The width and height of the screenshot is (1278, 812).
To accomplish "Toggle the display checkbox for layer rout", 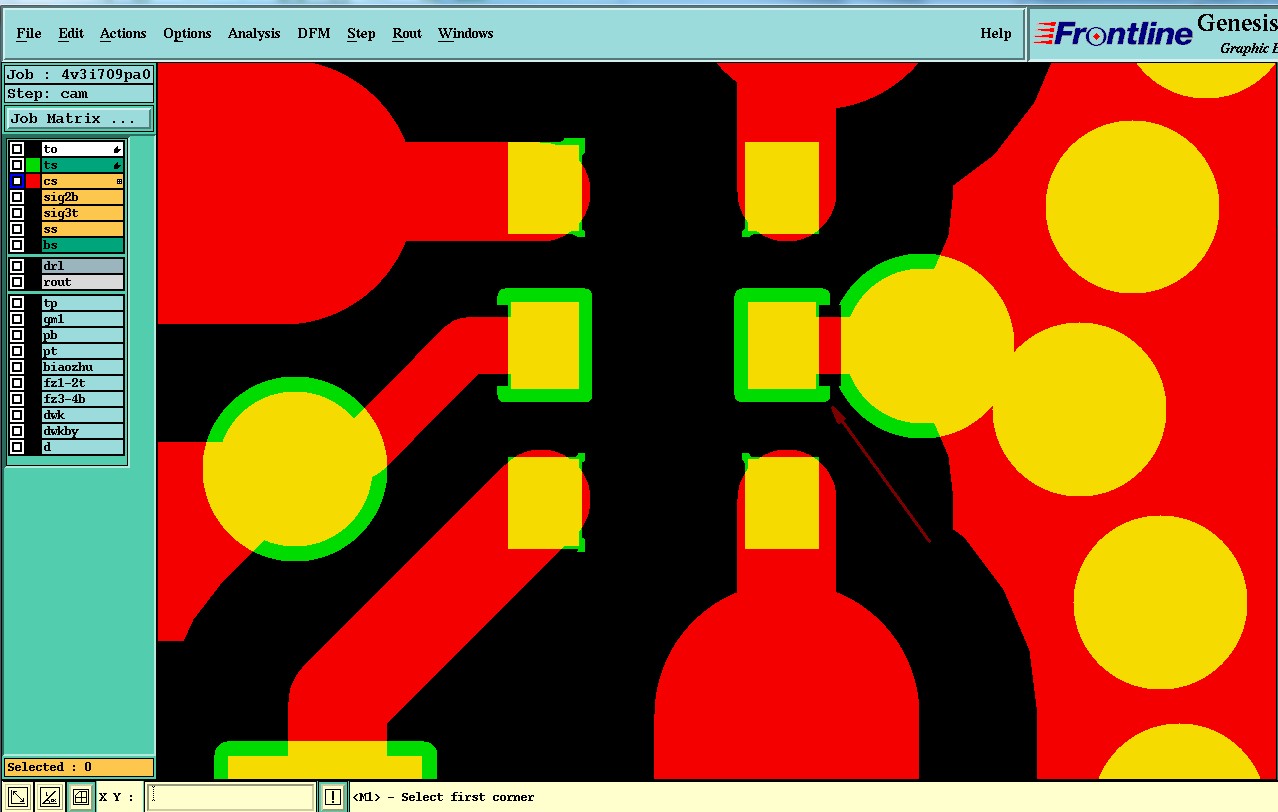I will coord(17,282).
